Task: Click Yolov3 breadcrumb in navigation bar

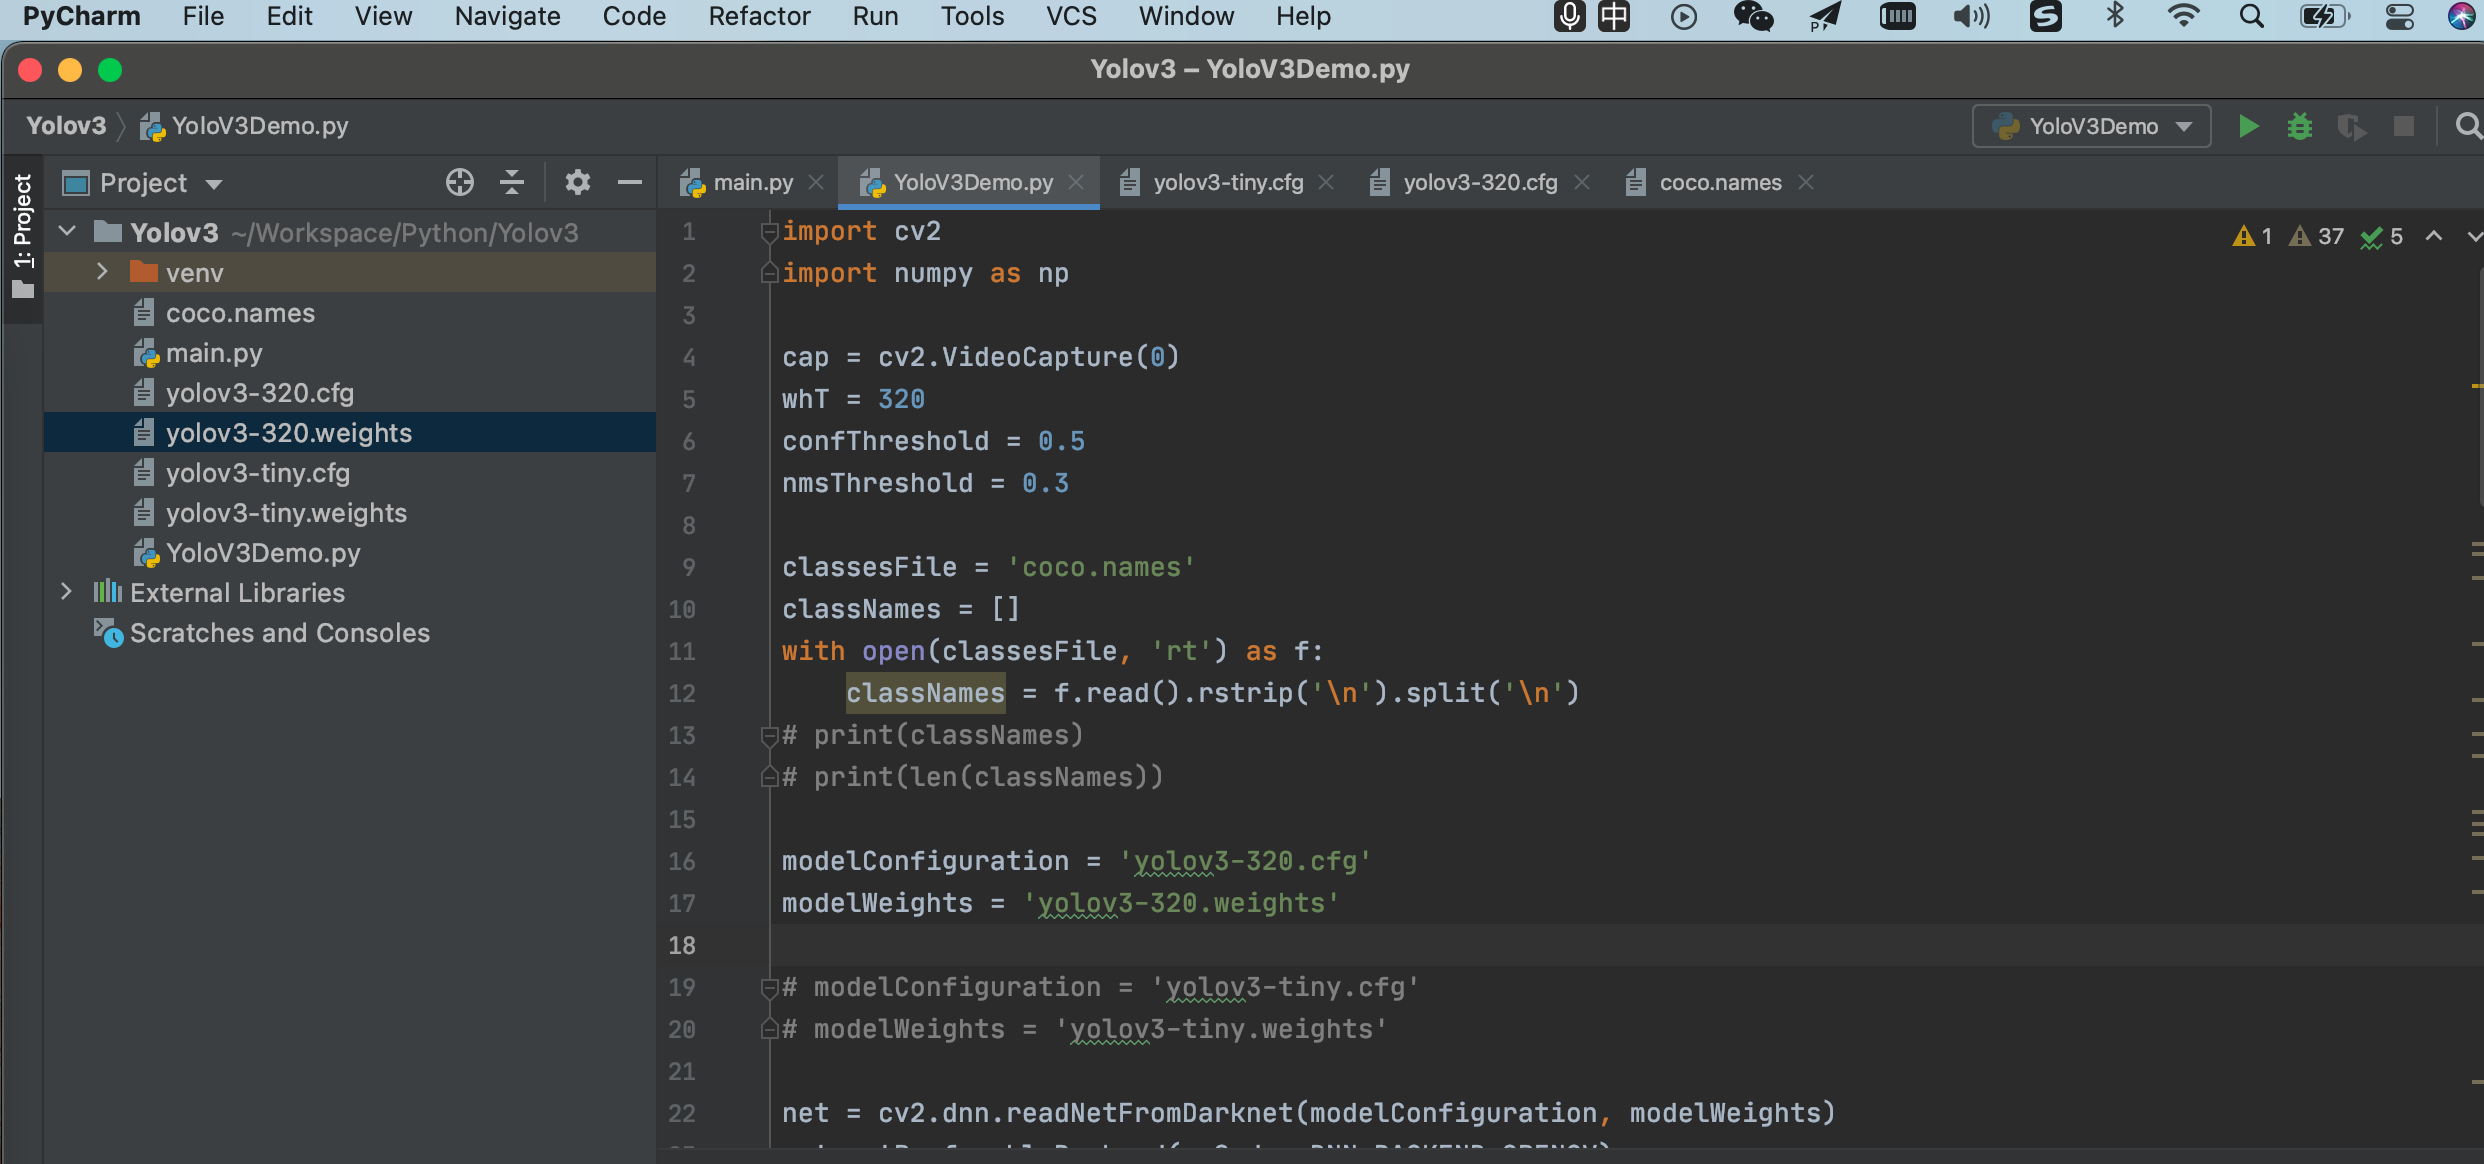Action: tap(66, 126)
